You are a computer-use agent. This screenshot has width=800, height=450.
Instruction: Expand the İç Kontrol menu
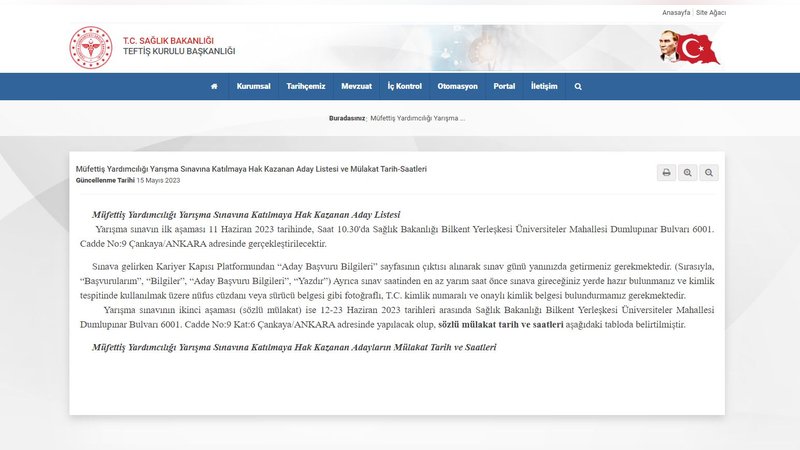[x=405, y=86]
